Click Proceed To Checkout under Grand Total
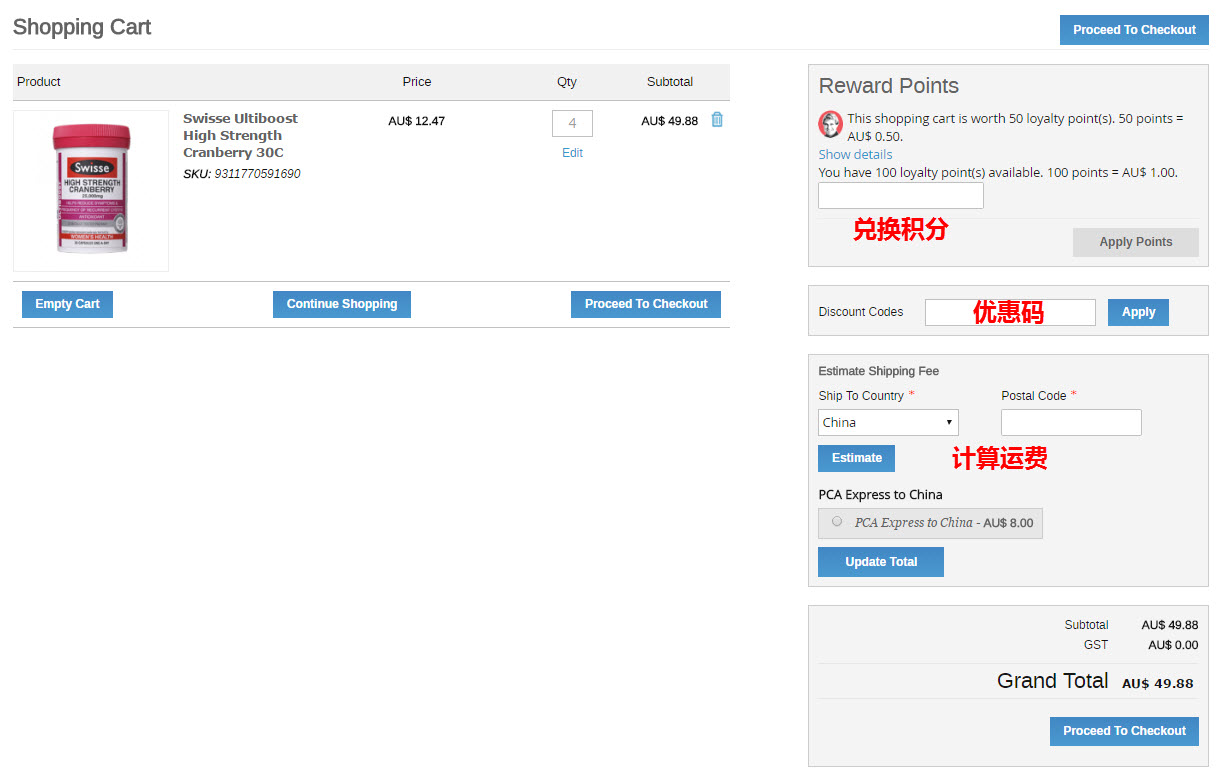The width and height of the screenshot is (1225, 783). 1124,731
